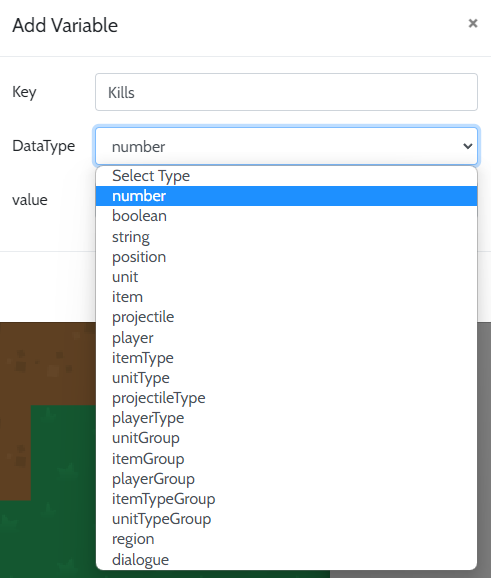
Task: Select playerType data type
Action: (x=286, y=418)
